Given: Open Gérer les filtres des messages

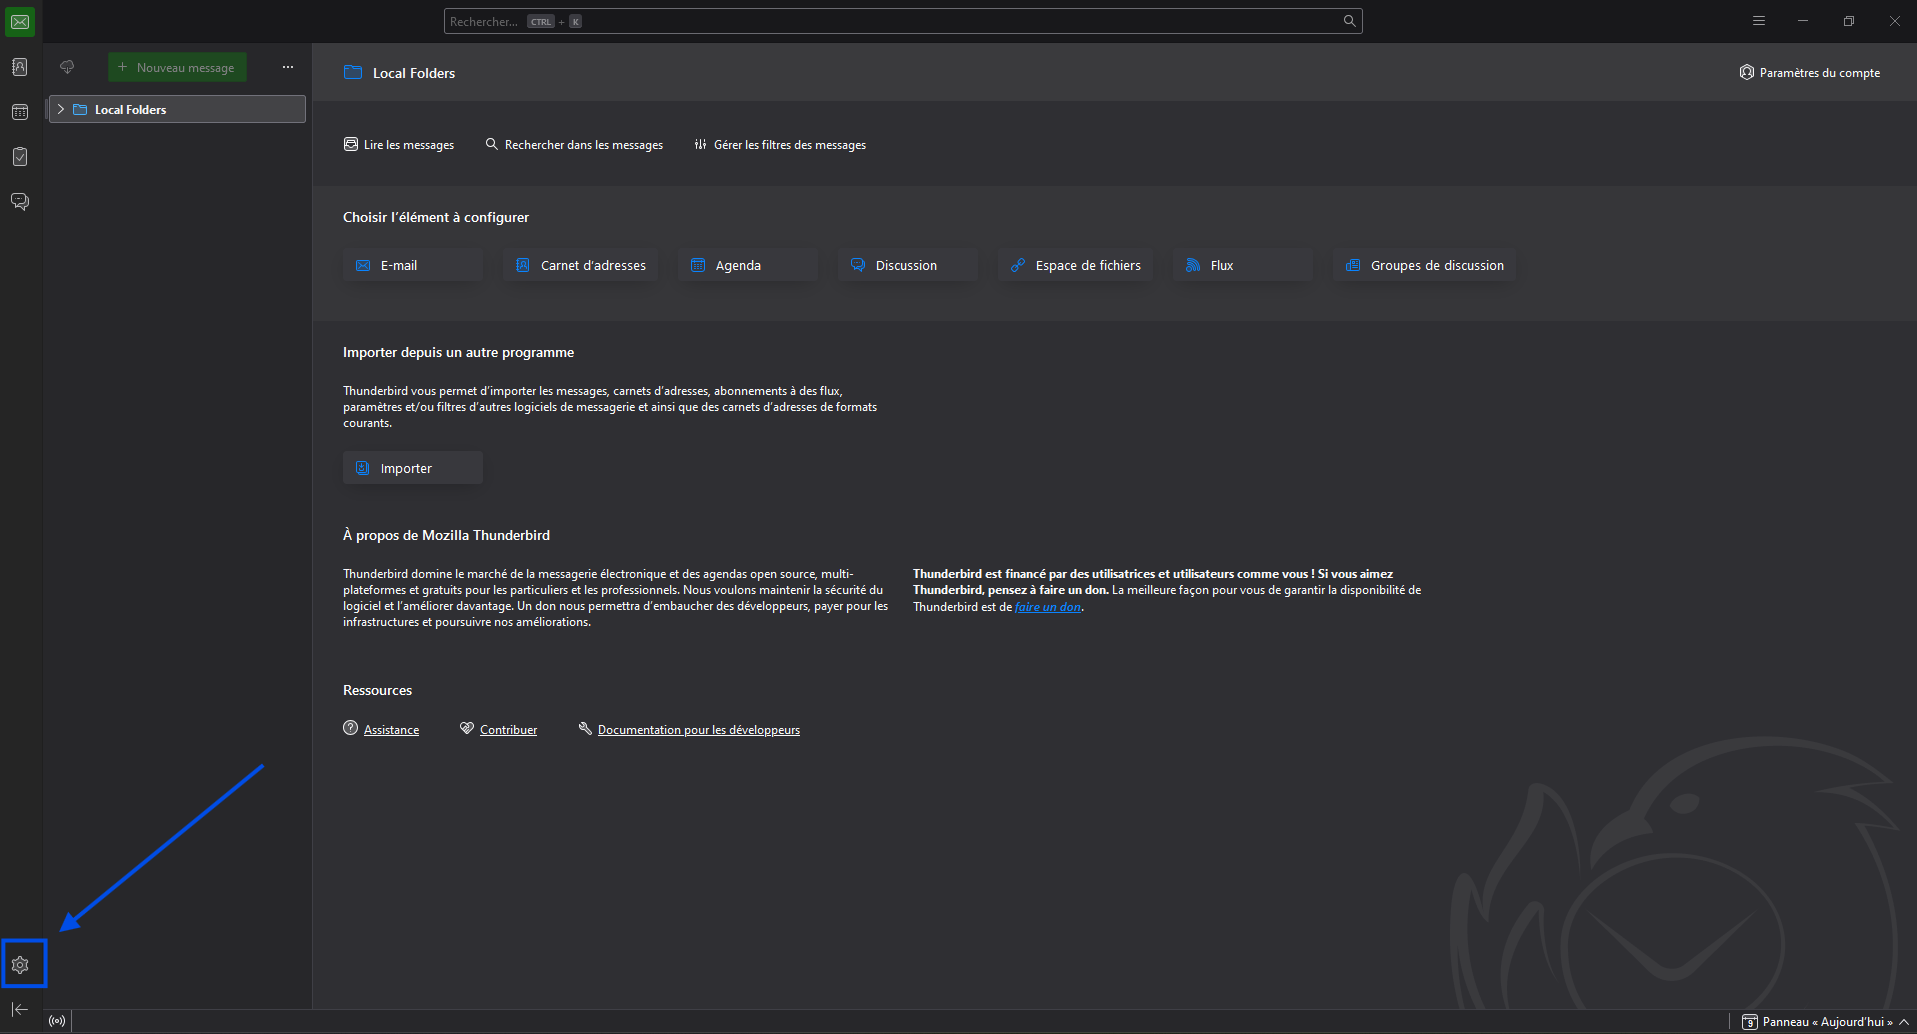Looking at the screenshot, I should click(x=780, y=145).
